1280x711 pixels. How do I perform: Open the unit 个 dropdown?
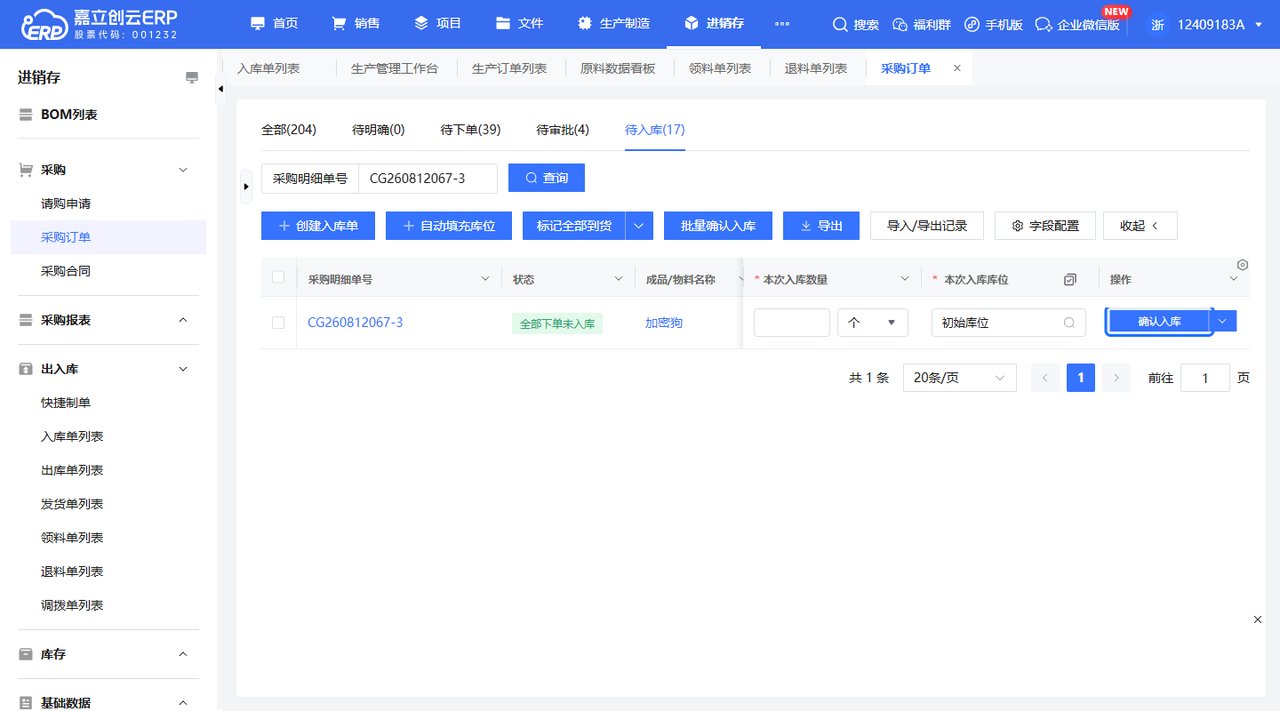point(872,322)
